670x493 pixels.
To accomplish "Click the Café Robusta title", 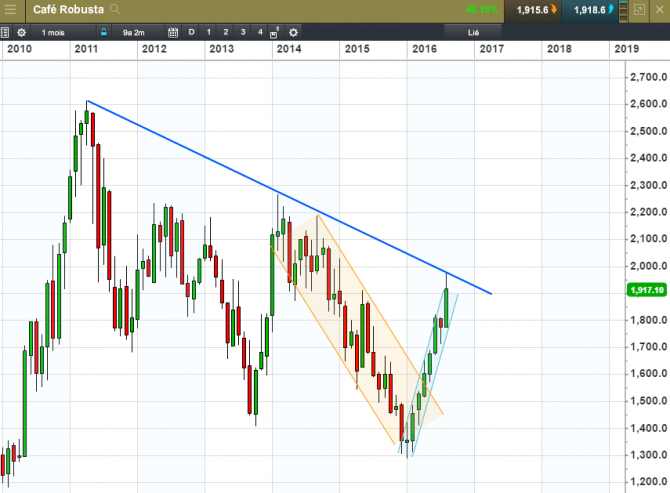I will click(x=68, y=9).
